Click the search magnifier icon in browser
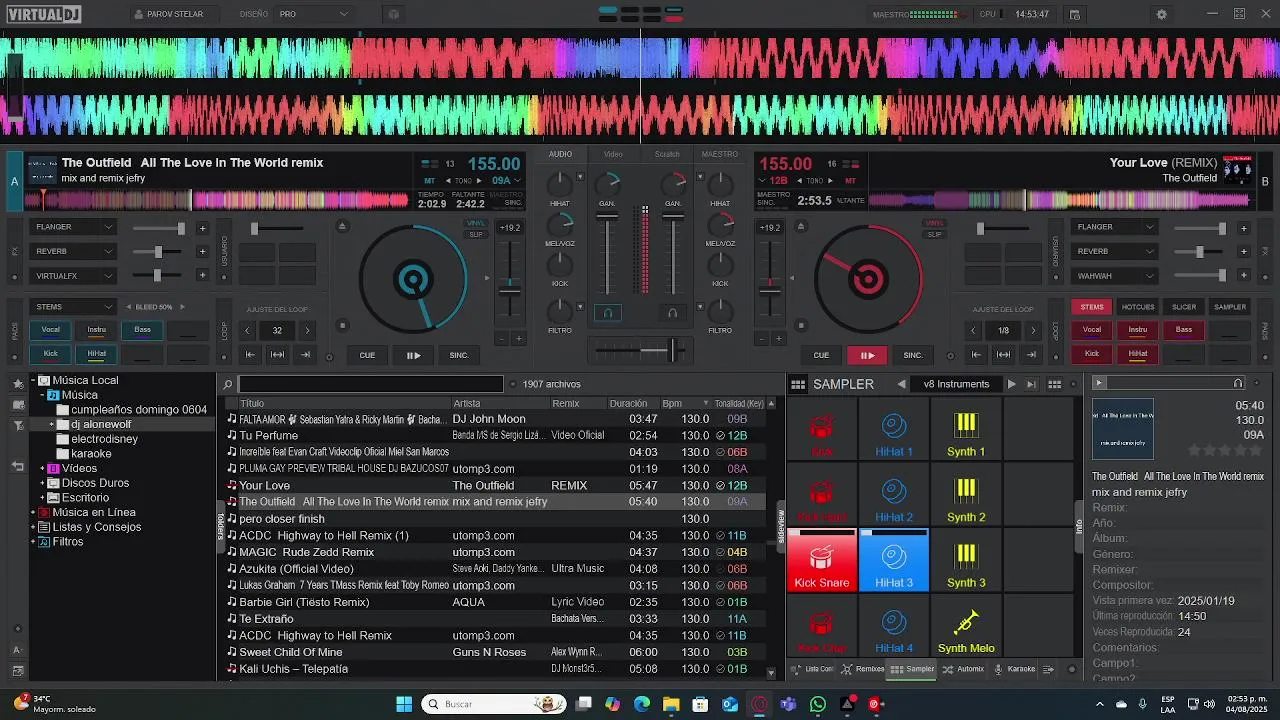Viewport: 1280px width, 720px height. coord(228,384)
